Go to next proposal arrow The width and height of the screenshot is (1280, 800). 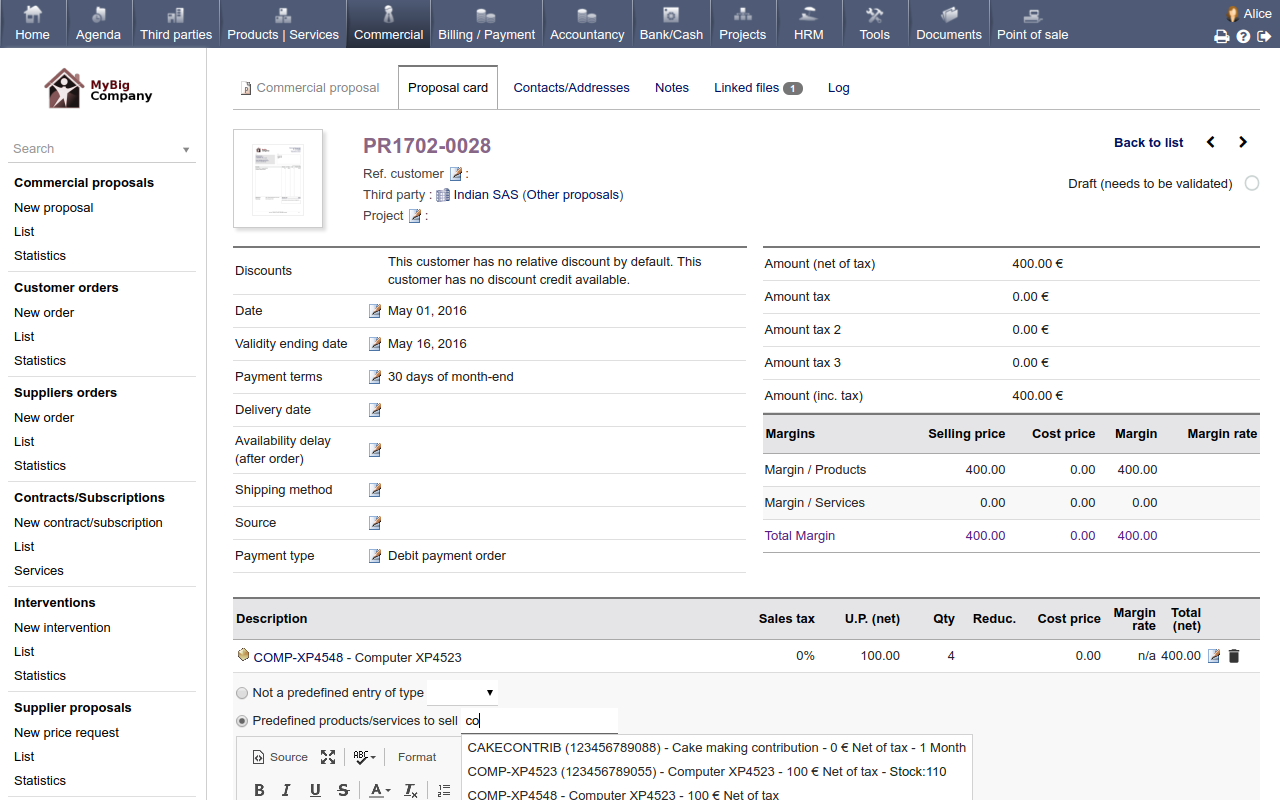(1243, 142)
